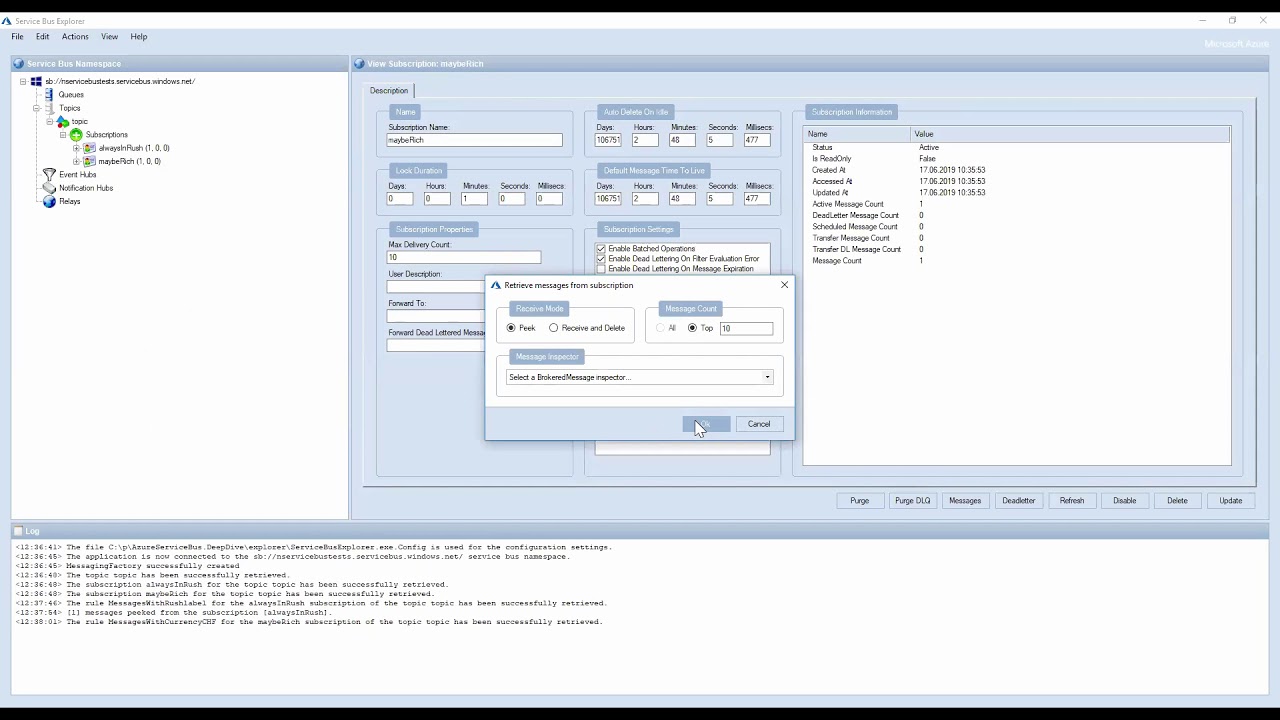1280x720 pixels.
Task: Open the BrokeredMessage inspector dropdown
Action: pyautogui.click(x=767, y=377)
